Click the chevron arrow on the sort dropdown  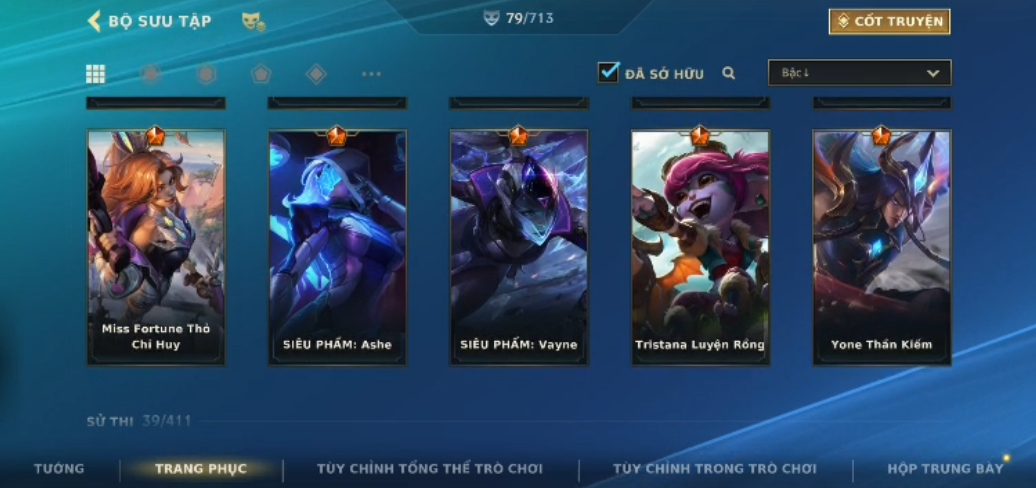click(x=933, y=73)
